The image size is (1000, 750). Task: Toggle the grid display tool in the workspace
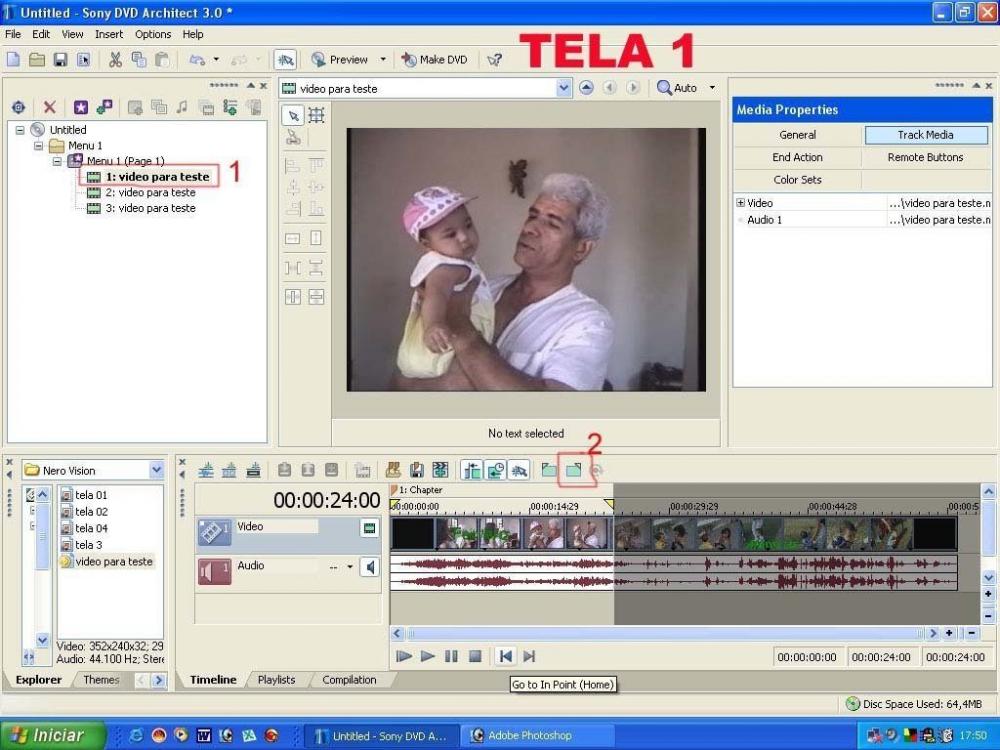(316, 115)
